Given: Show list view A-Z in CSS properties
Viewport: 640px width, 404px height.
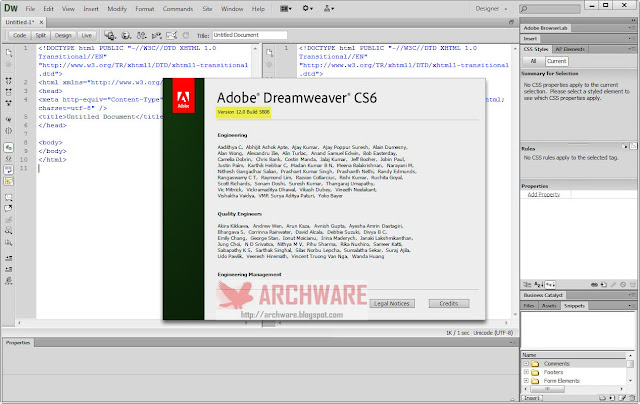Looking at the screenshot, I should pyautogui.click(x=538, y=284).
